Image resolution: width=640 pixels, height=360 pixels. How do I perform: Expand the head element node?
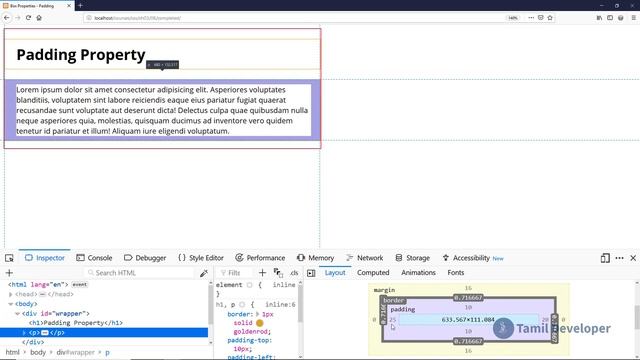click(11, 294)
